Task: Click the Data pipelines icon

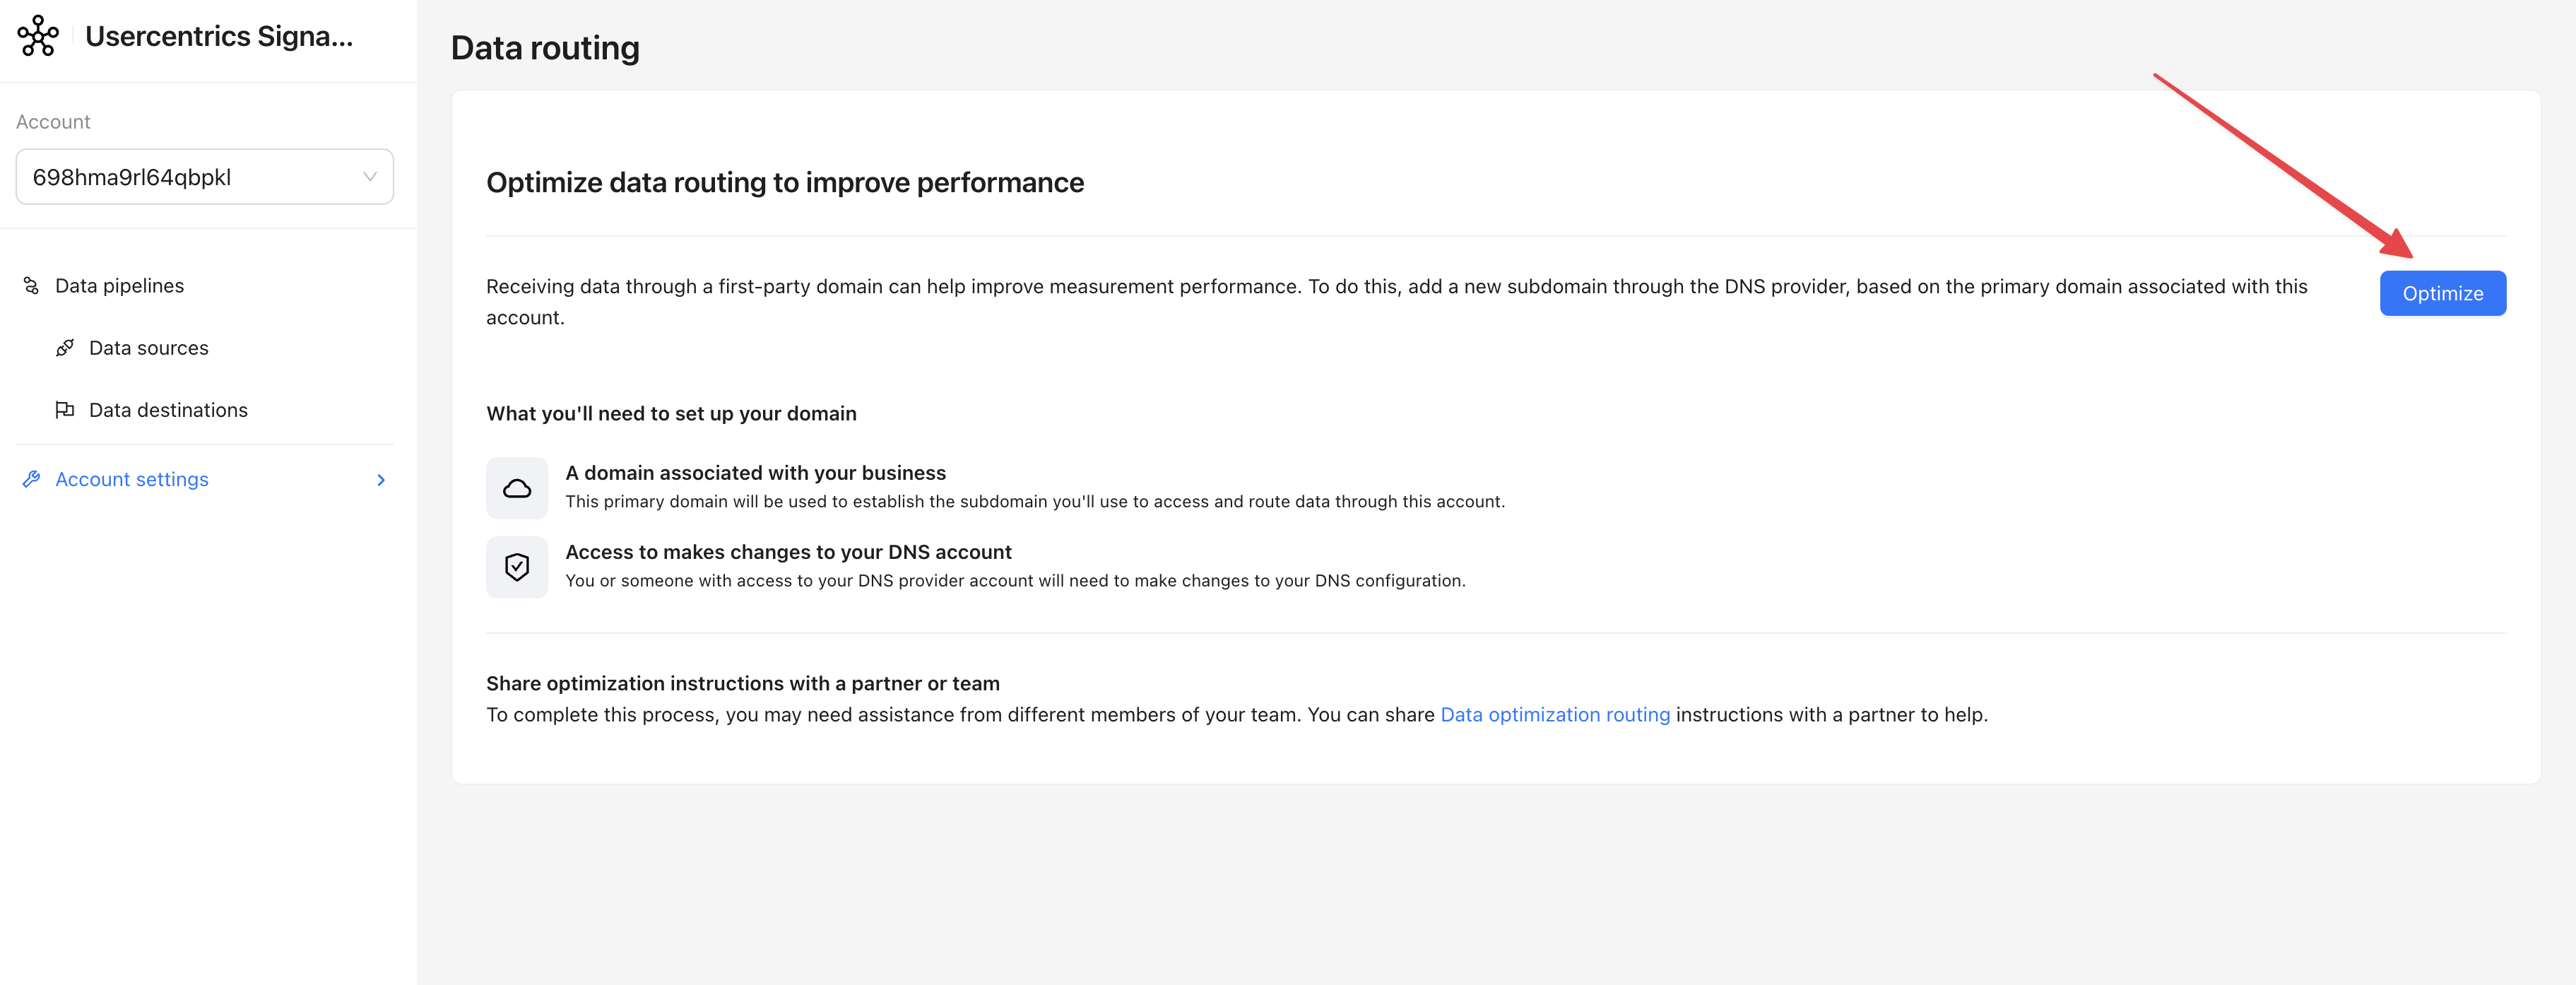Action: [31, 286]
